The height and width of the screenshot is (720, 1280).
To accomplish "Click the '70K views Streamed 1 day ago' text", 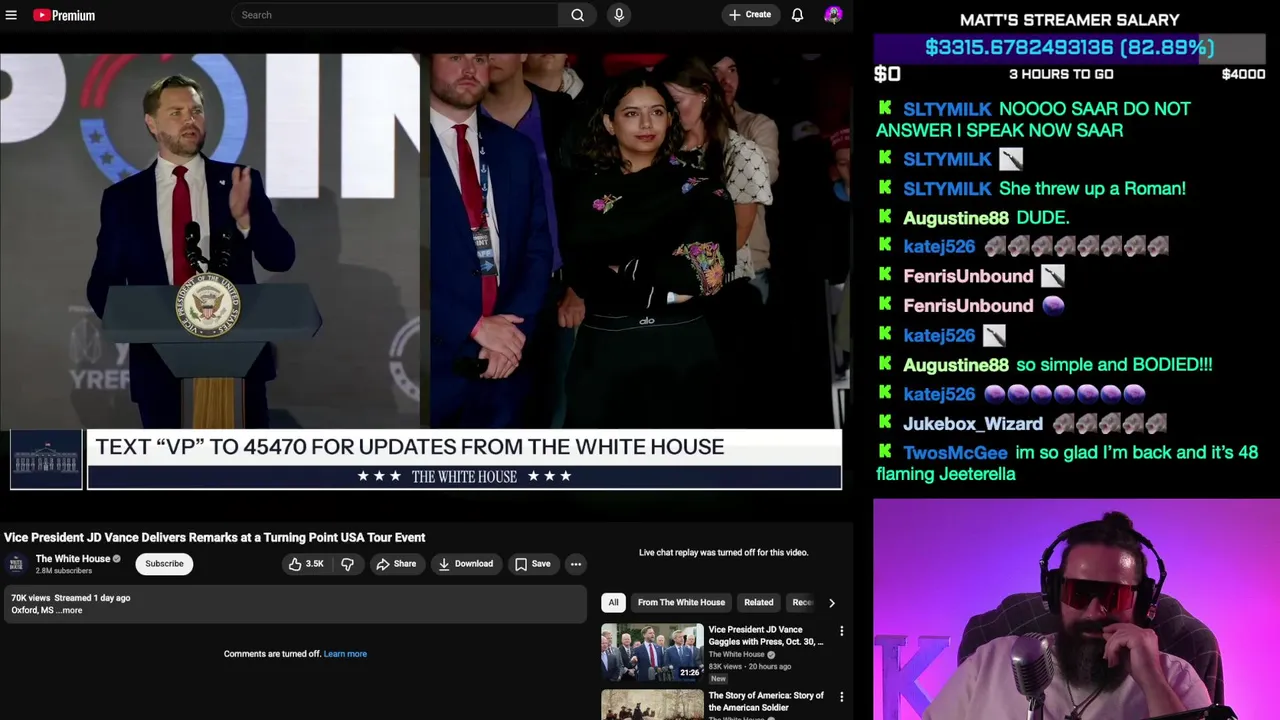I will (71, 598).
